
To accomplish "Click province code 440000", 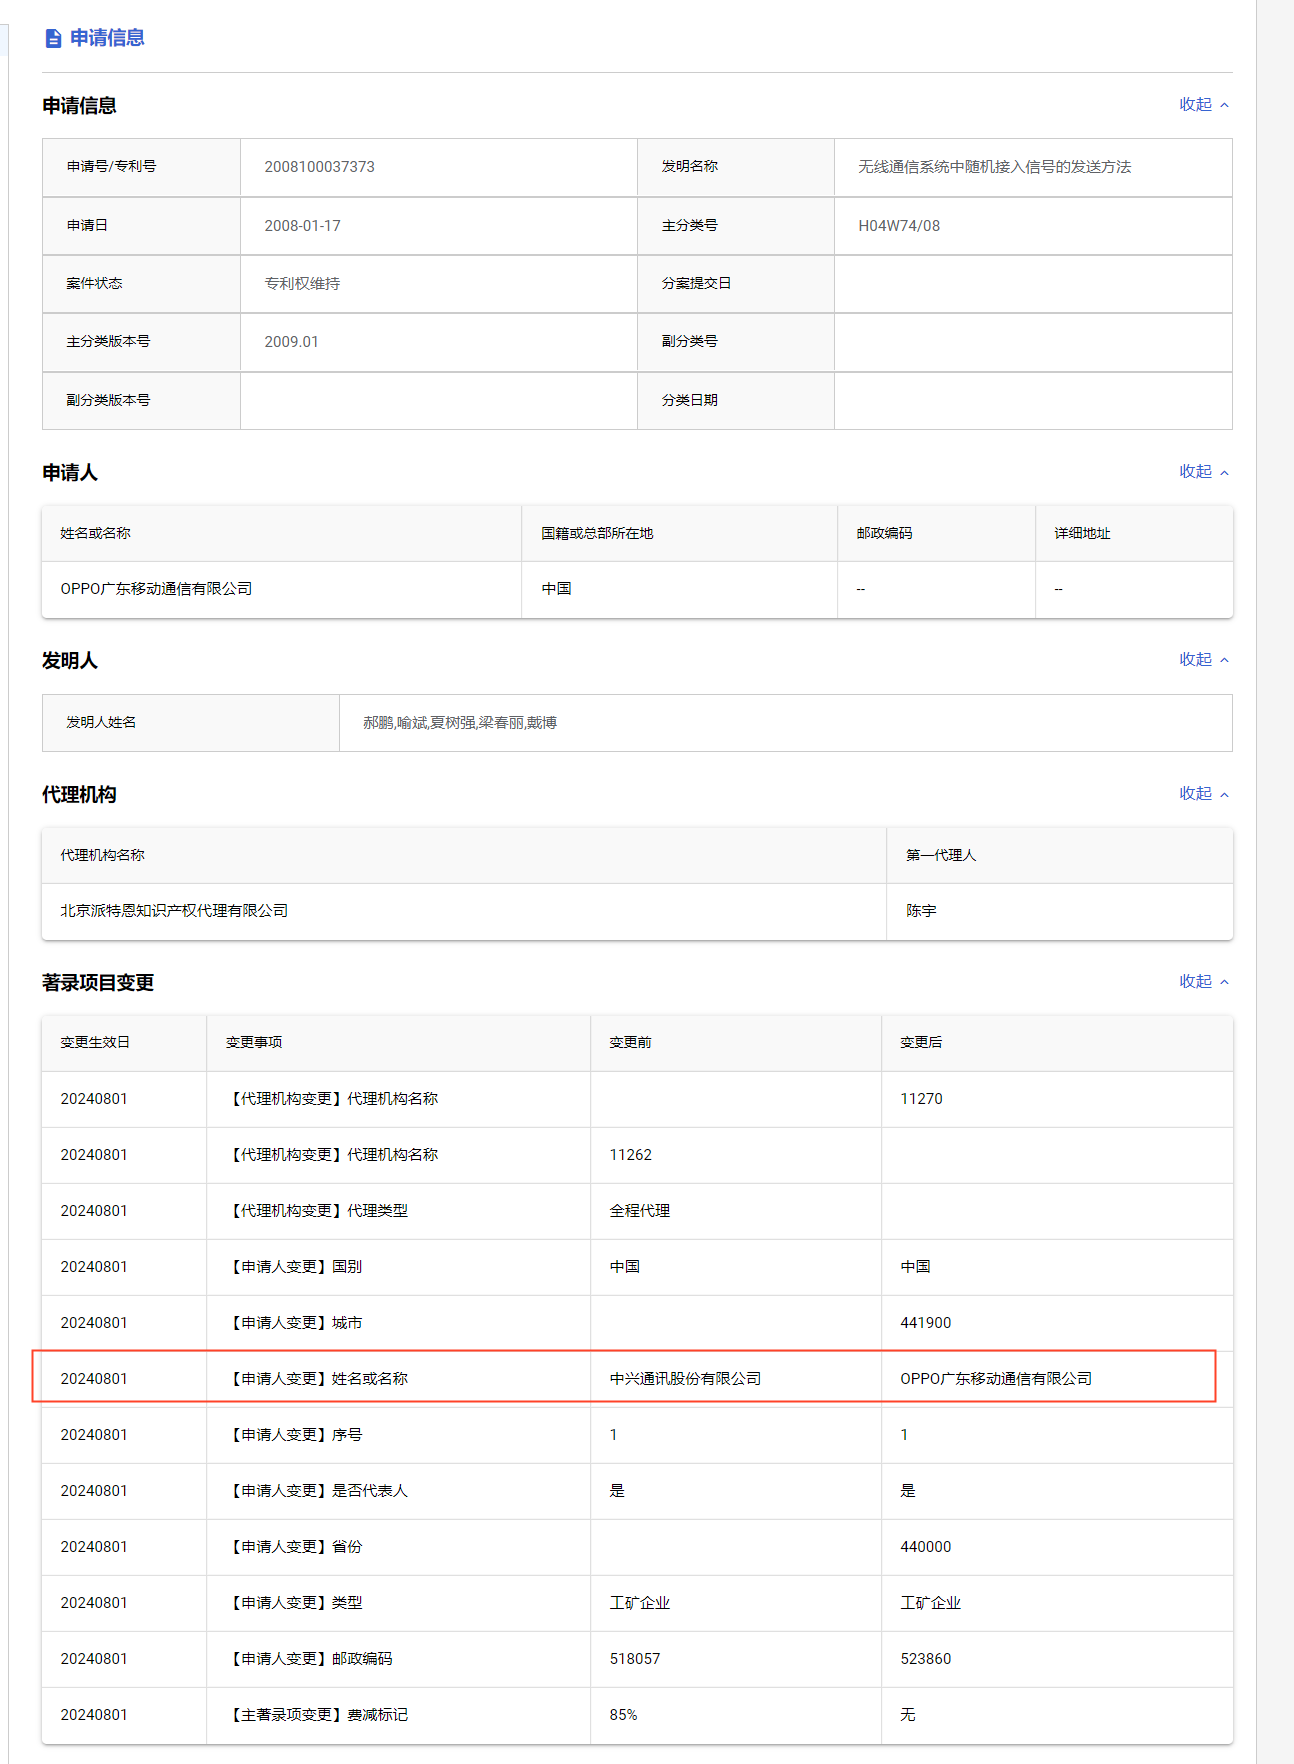I will point(925,1547).
